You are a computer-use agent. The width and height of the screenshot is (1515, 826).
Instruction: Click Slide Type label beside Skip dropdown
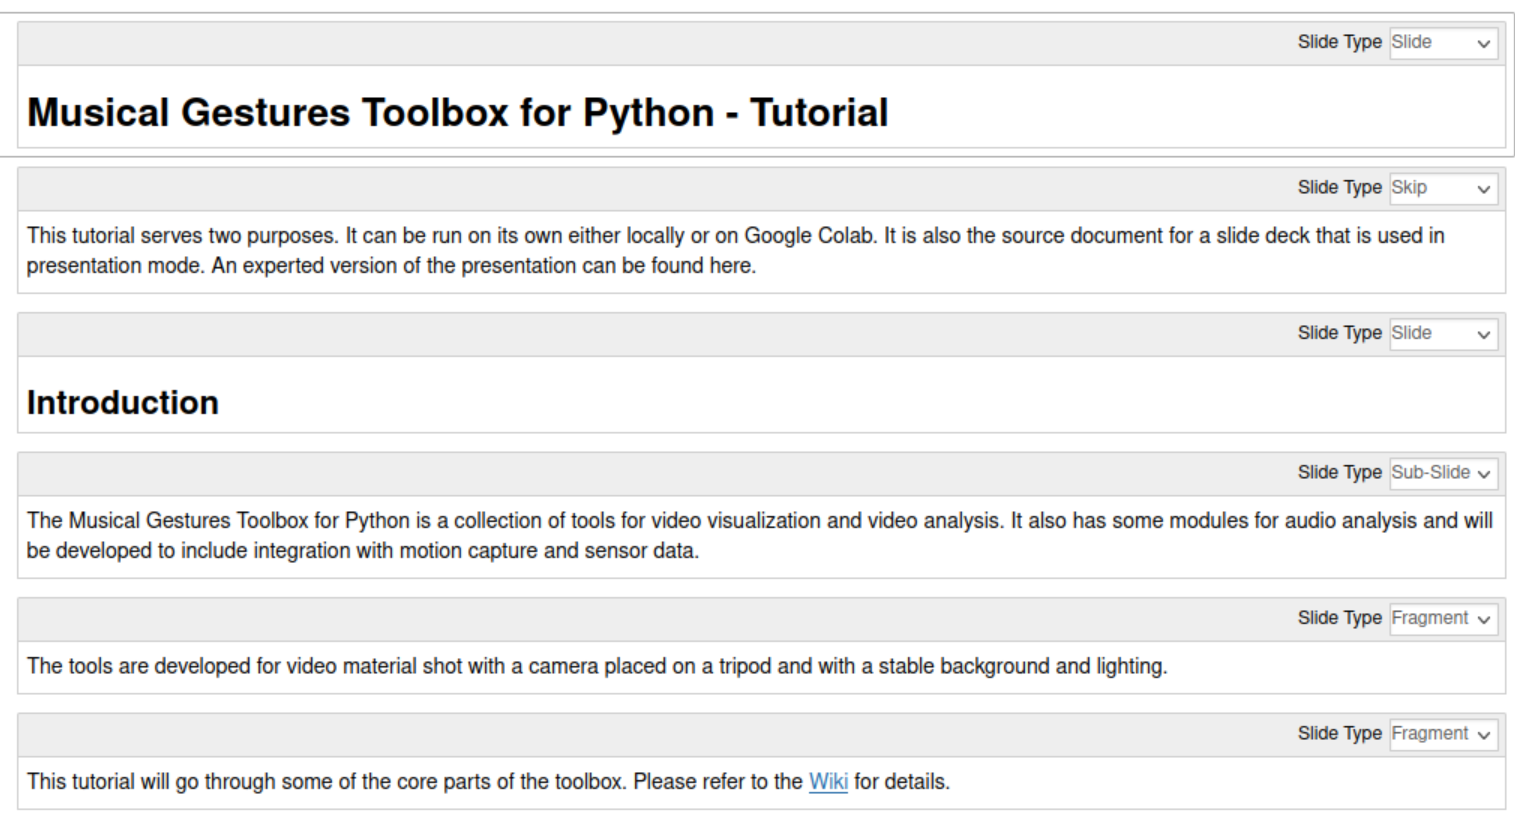point(1340,187)
